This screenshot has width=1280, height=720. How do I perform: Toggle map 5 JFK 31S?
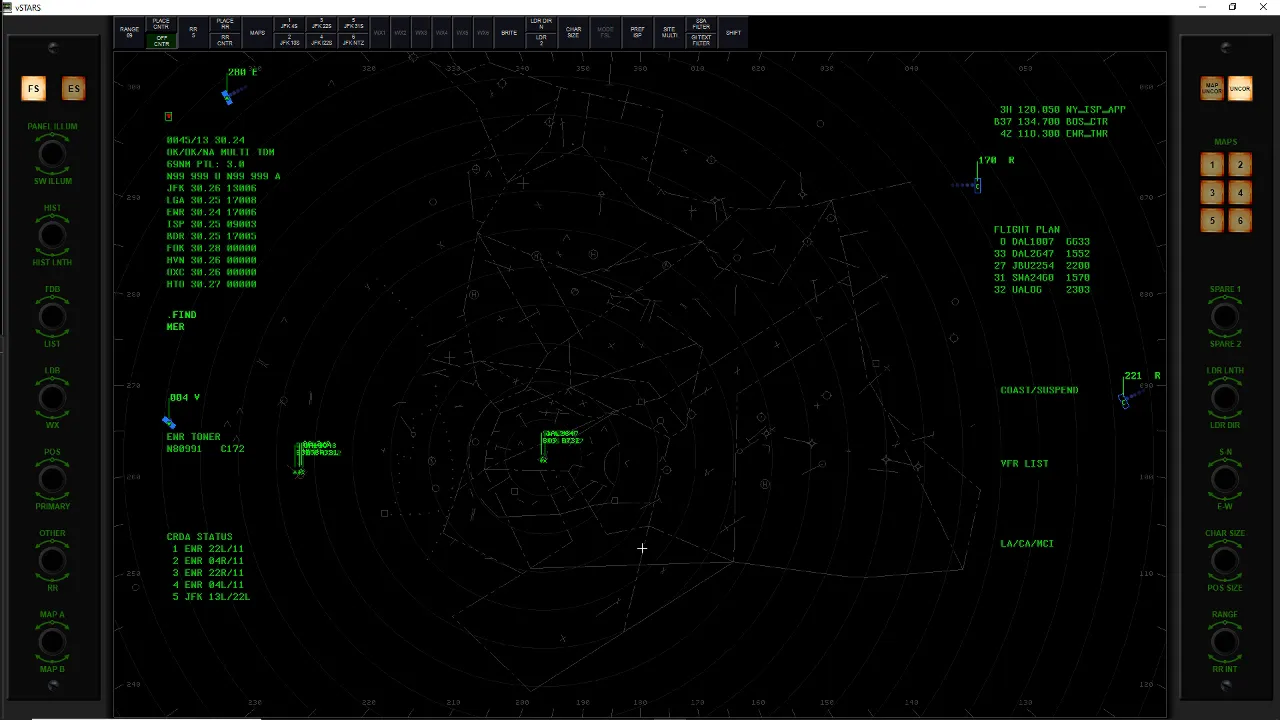(353, 24)
